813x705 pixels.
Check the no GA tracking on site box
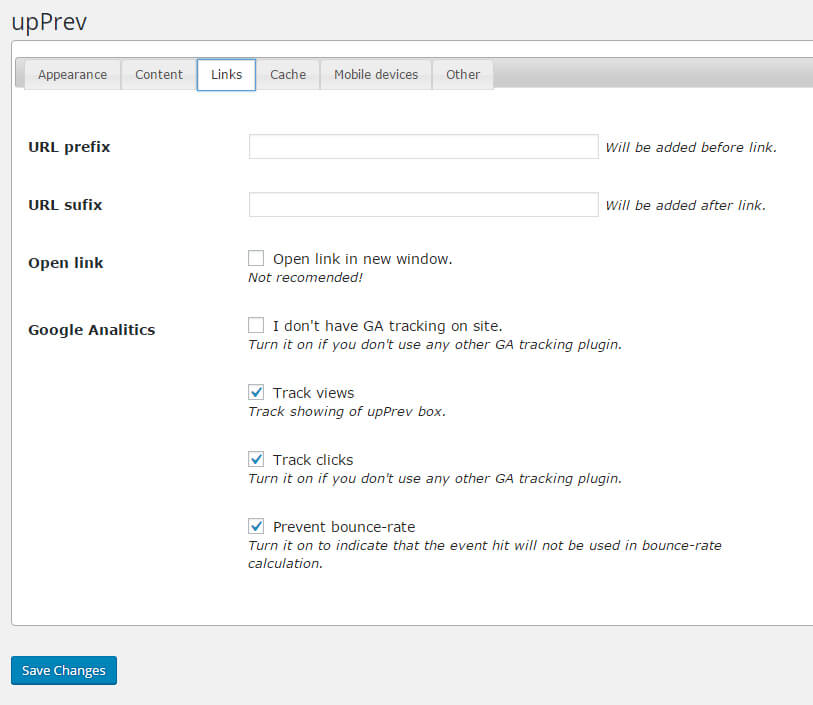pos(256,325)
